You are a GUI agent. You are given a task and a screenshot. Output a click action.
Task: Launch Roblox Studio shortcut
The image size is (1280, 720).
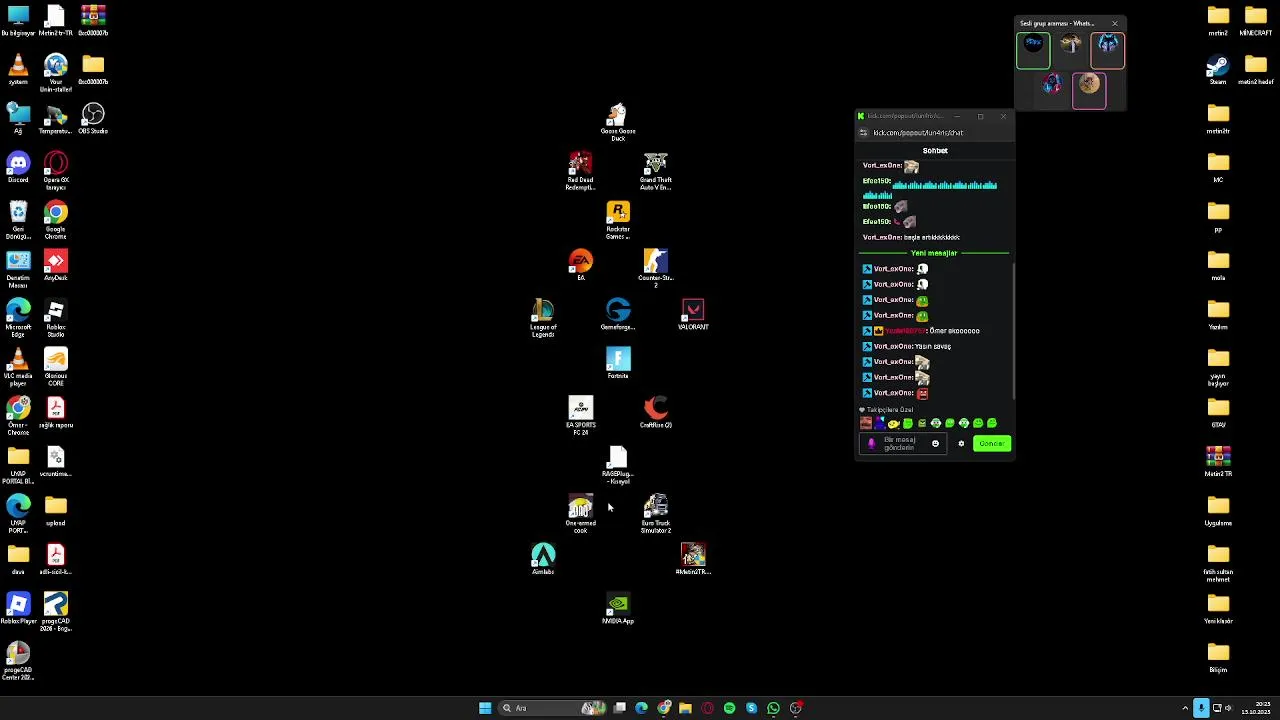[56, 318]
